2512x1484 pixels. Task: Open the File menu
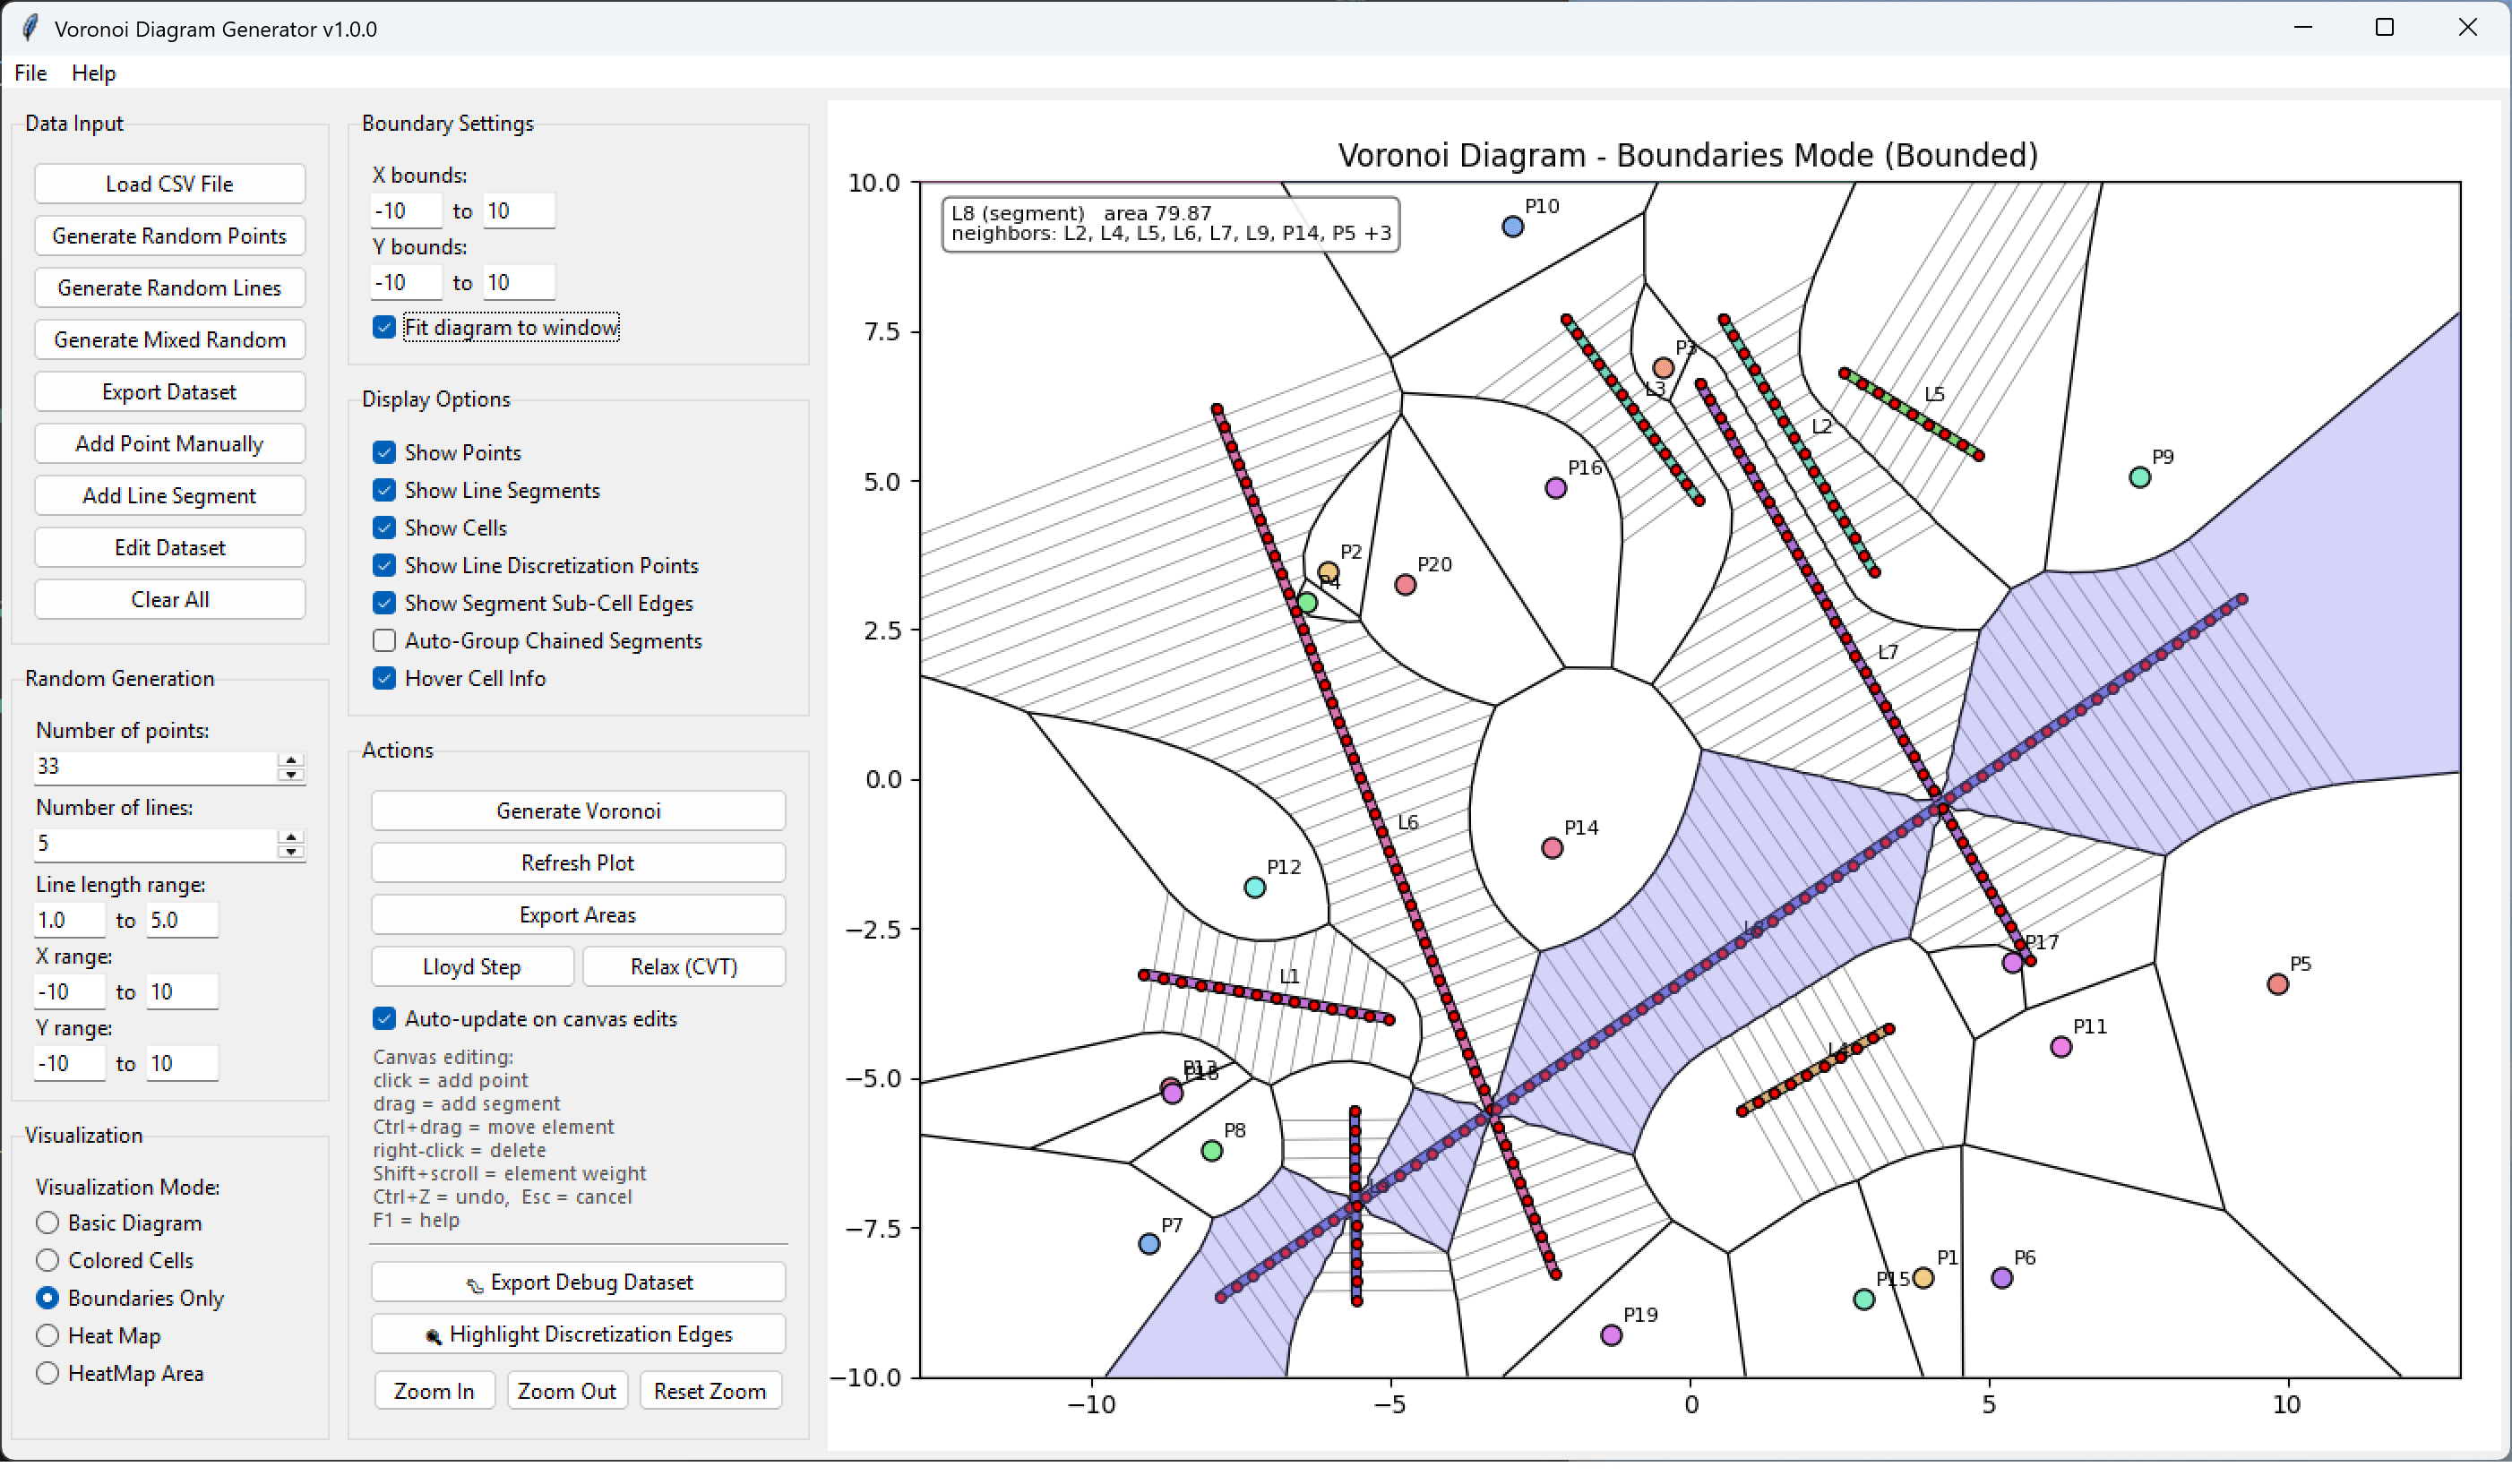pyautogui.click(x=30, y=73)
